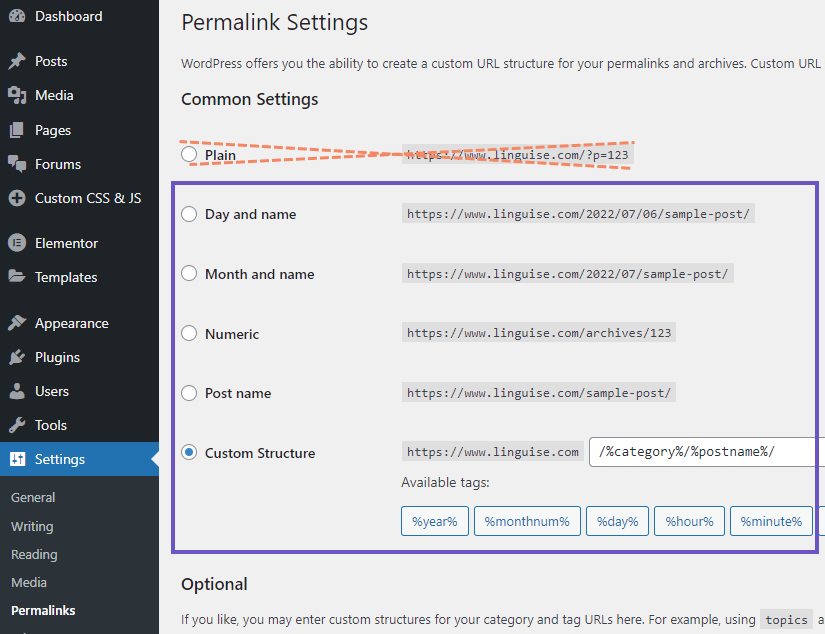Open the Dashboard menu item
The width and height of the screenshot is (825, 634).
pos(68,16)
